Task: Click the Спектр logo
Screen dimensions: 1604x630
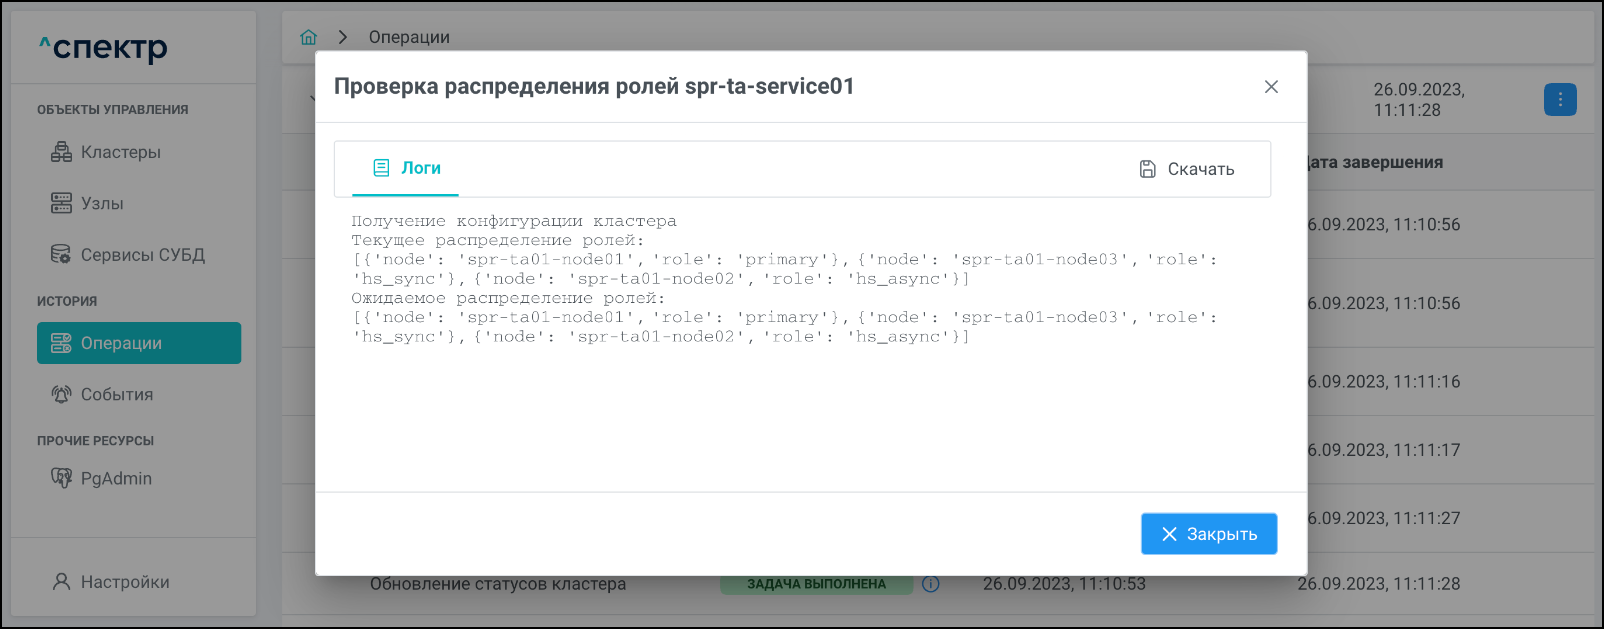Action: pyautogui.click(x=103, y=47)
